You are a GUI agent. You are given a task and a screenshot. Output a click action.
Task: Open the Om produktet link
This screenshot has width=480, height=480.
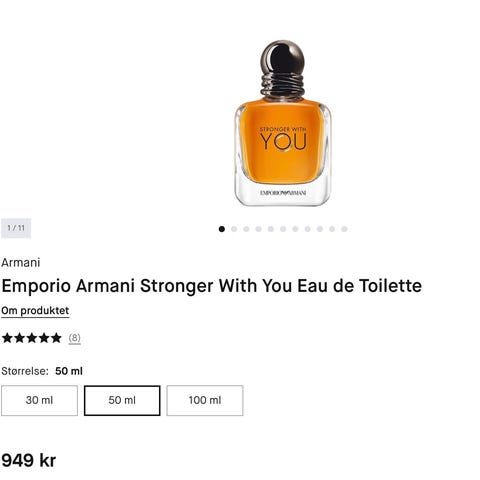[35, 311]
